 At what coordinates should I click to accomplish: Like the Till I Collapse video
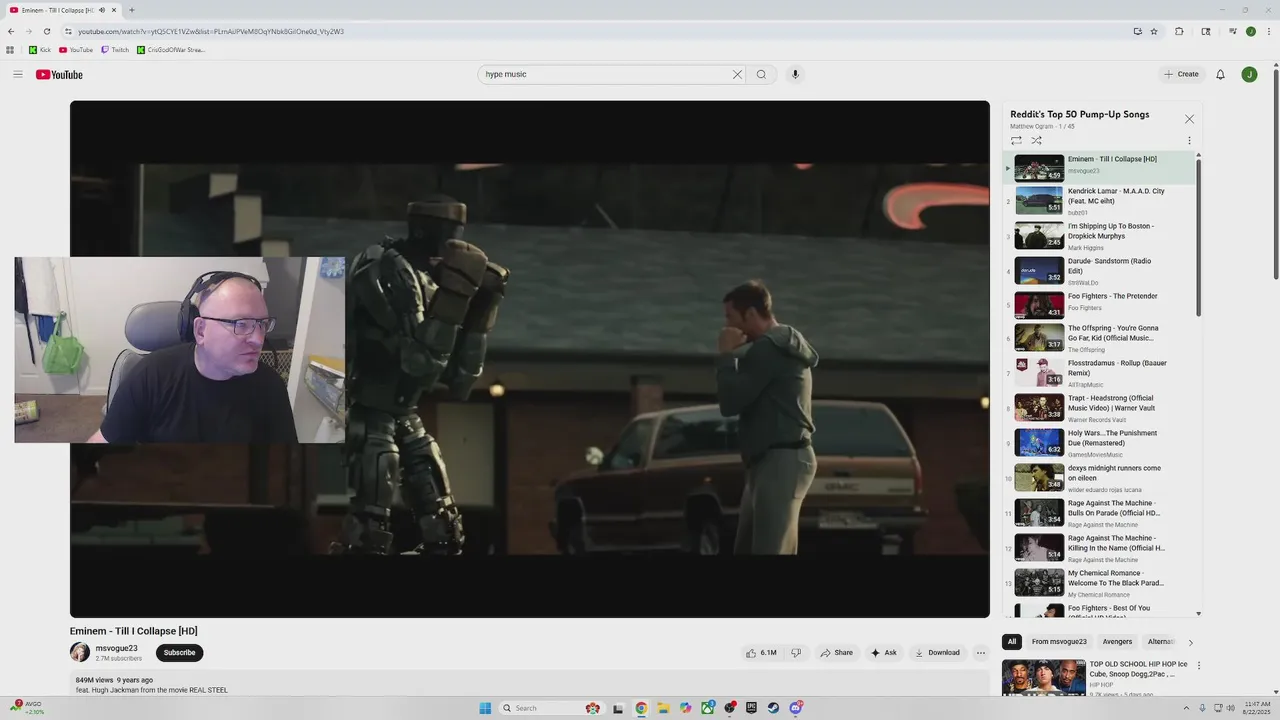[761, 653]
